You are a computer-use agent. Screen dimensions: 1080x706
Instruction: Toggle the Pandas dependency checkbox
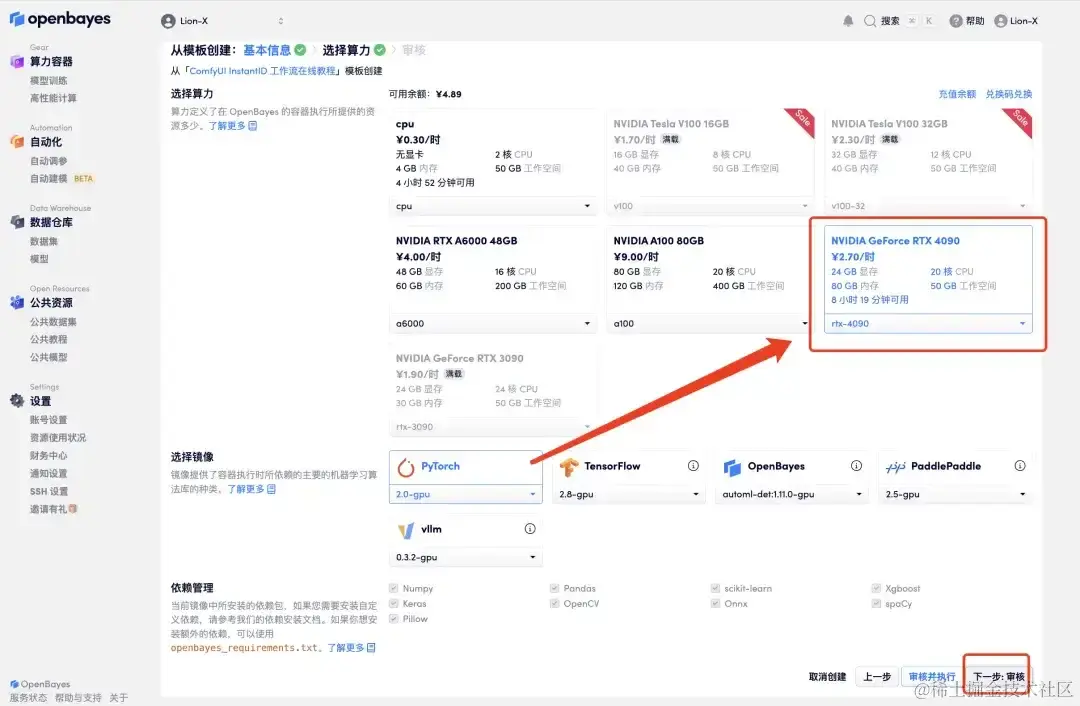pos(554,588)
